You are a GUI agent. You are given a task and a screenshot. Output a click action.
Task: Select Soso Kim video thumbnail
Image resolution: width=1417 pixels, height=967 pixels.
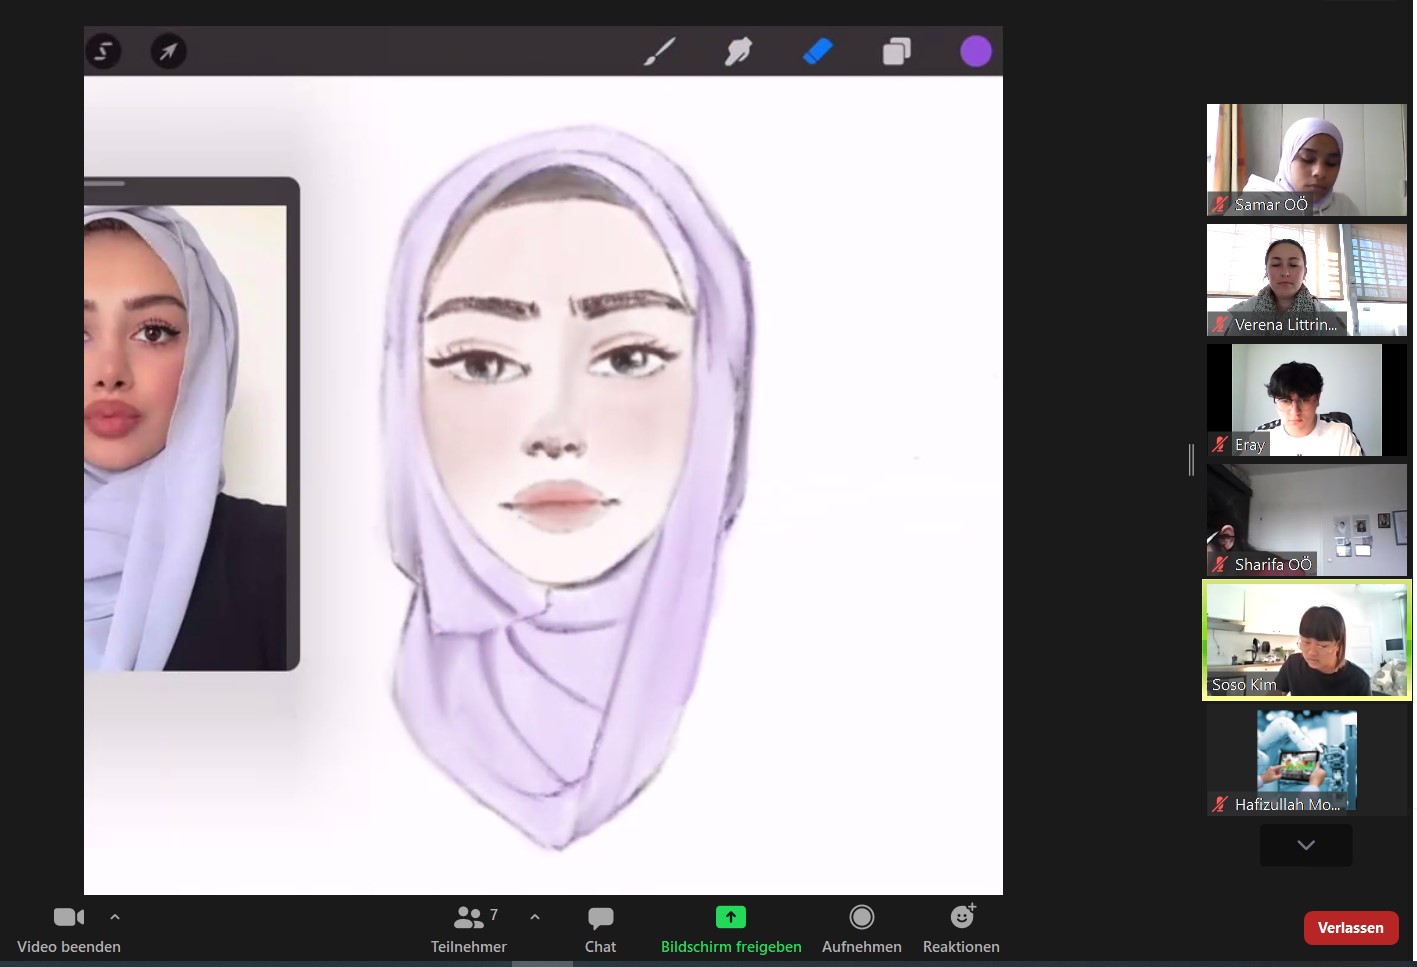[x=1307, y=640]
